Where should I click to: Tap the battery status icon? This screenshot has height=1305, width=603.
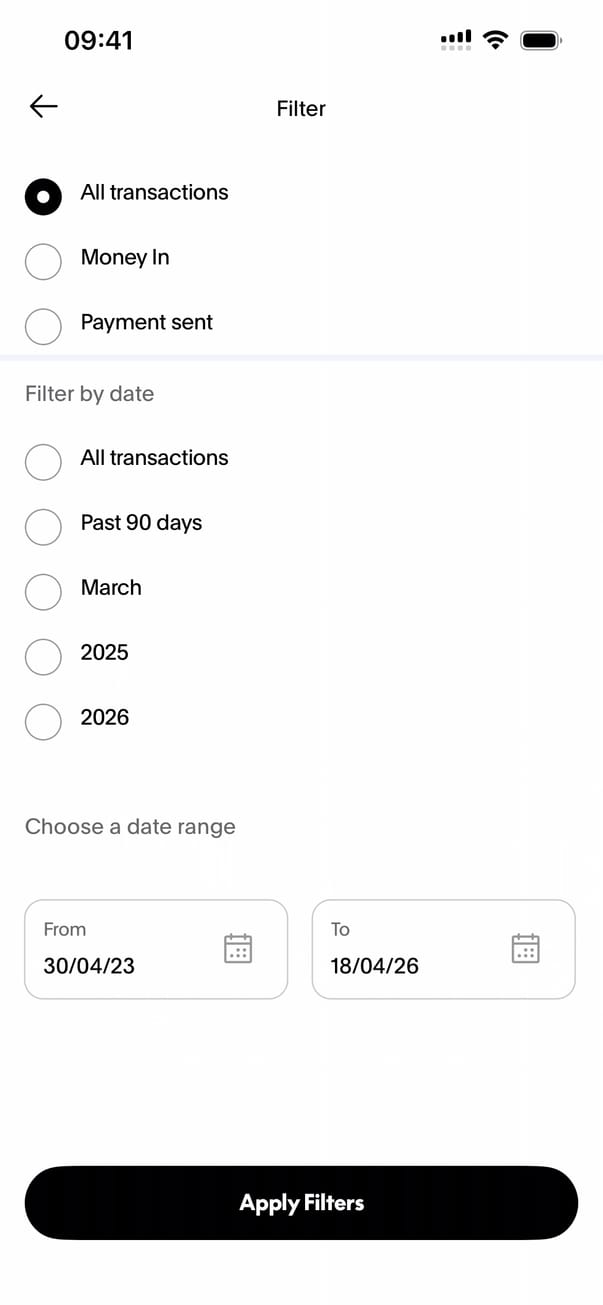[x=541, y=40]
